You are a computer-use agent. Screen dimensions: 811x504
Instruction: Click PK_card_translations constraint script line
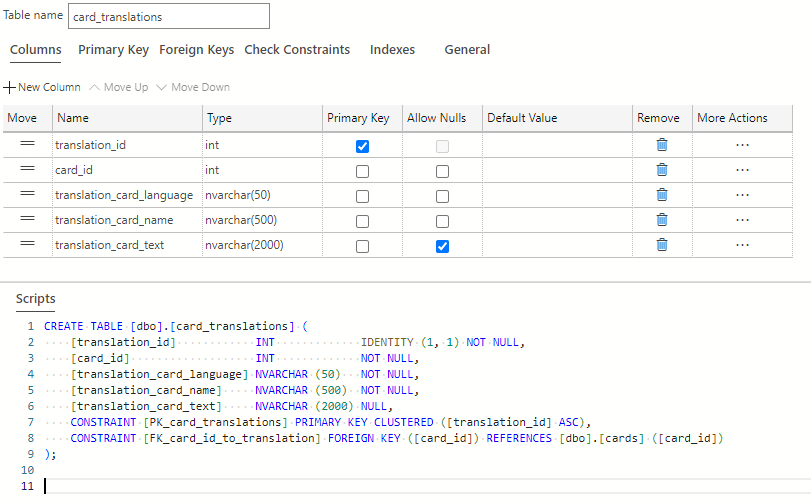(x=331, y=422)
